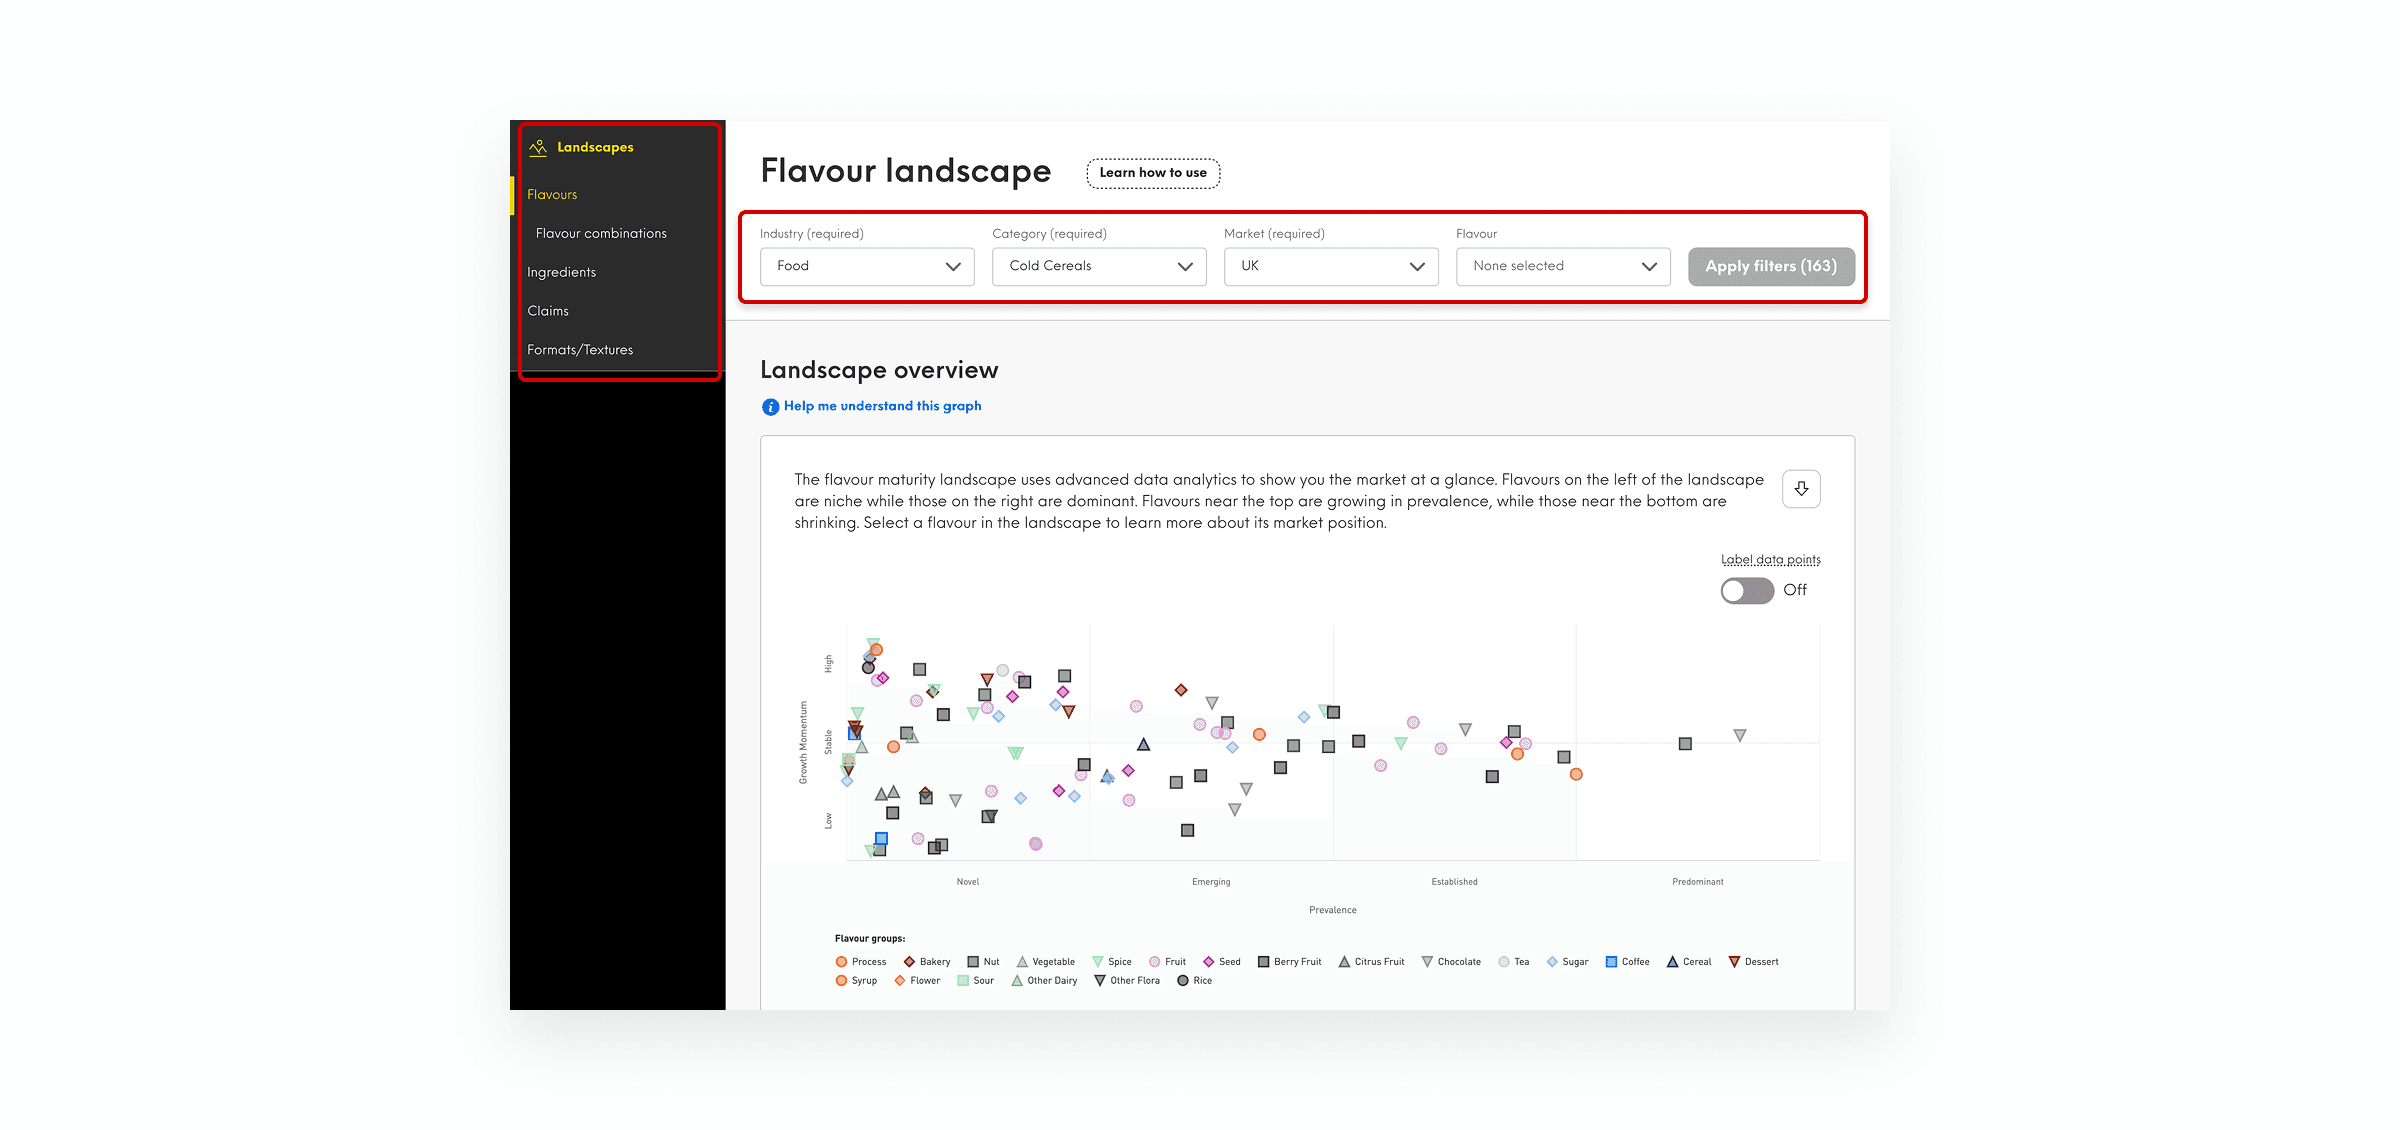Select Flavours in the sidebar menu
Image resolution: width=2400 pixels, height=1130 pixels.
552,195
